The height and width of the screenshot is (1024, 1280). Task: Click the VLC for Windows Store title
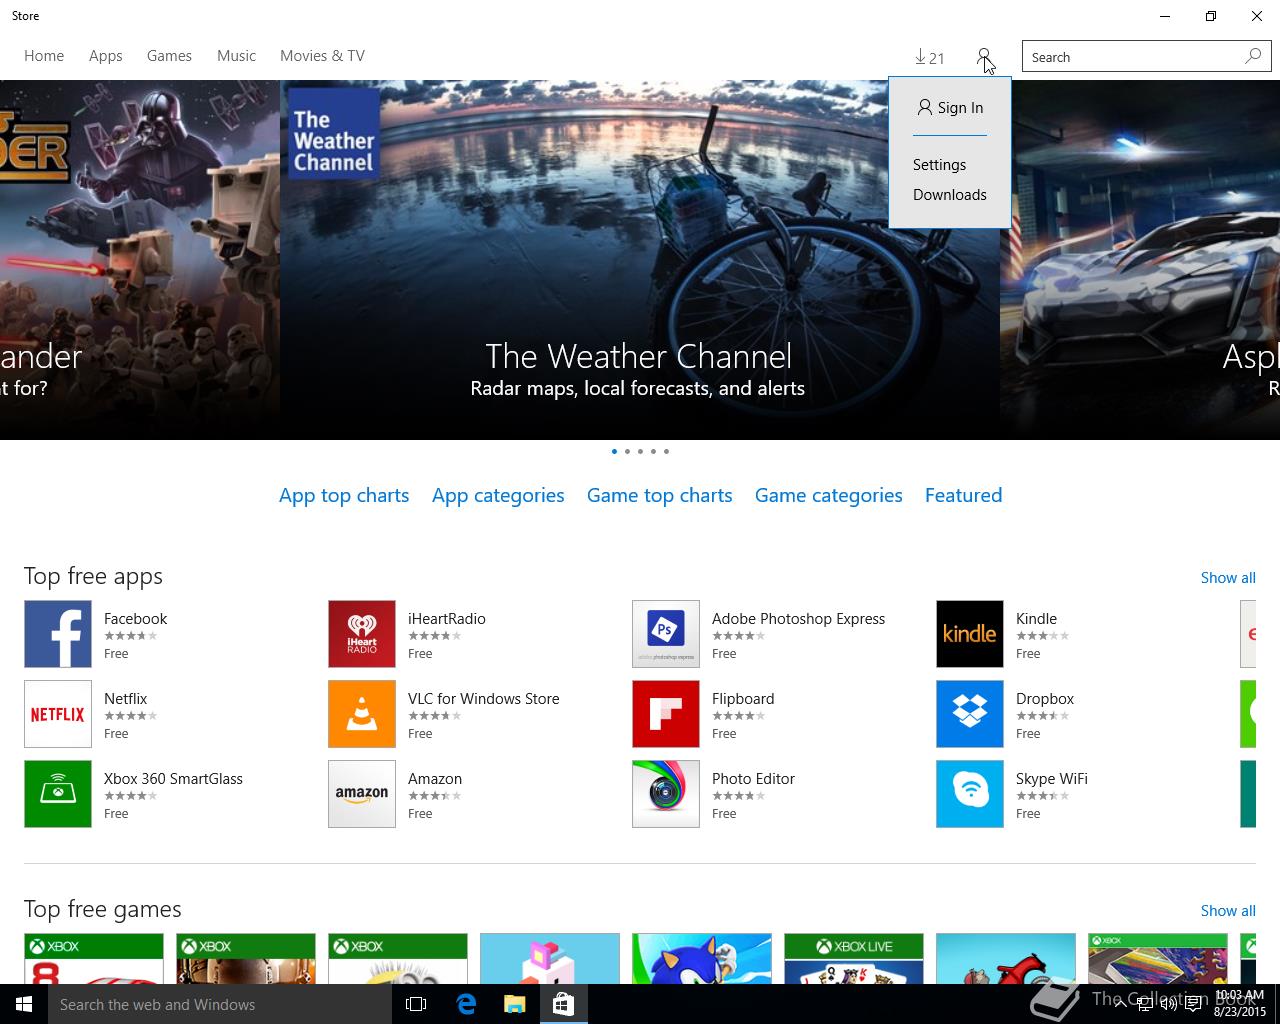tap(483, 699)
